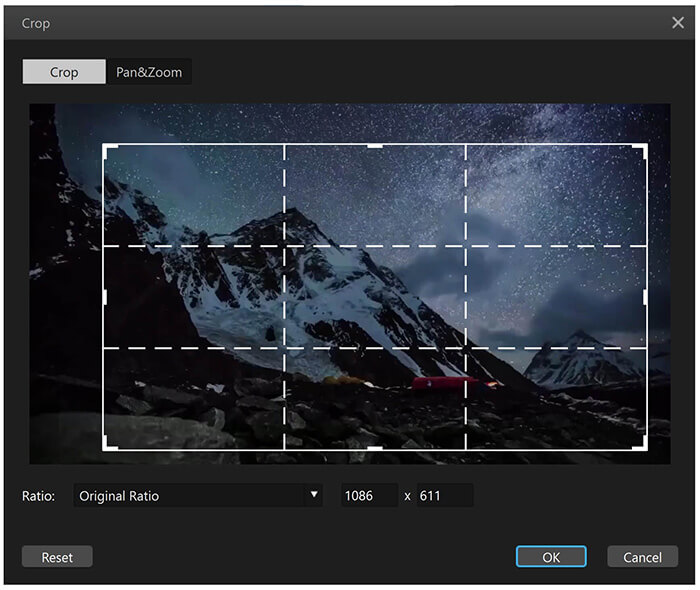The width and height of the screenshot is (700, 590).
Task: Click the left-edge middle crop handle
Action: [x=104, y=297]
